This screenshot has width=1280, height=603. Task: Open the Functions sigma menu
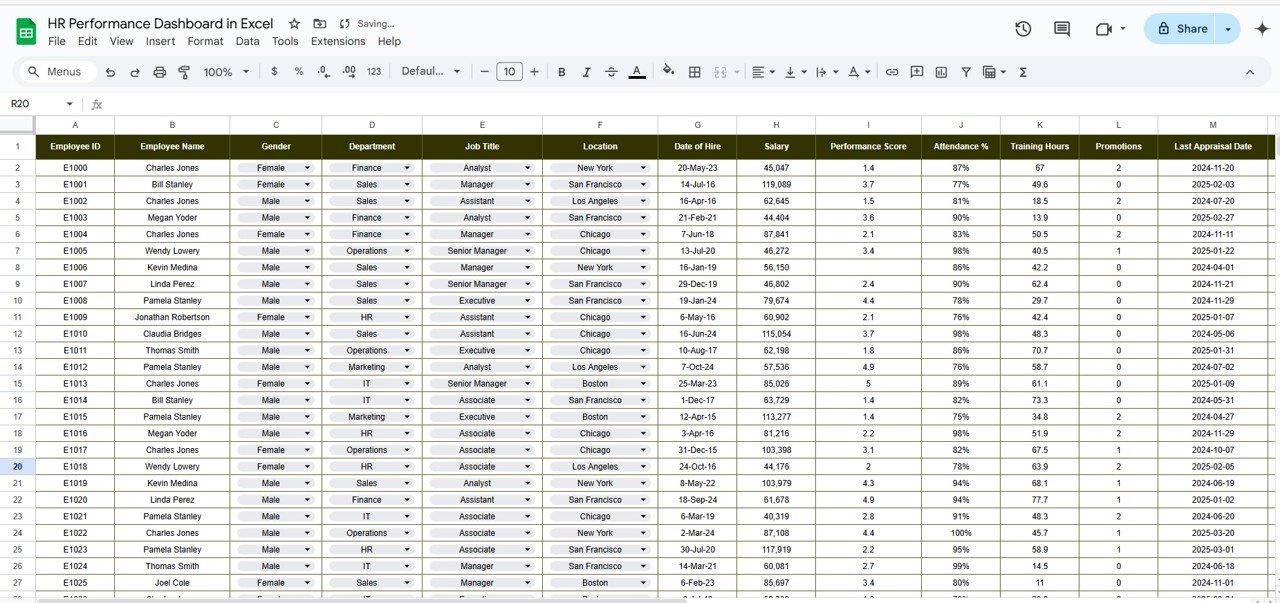[1023, 72]
